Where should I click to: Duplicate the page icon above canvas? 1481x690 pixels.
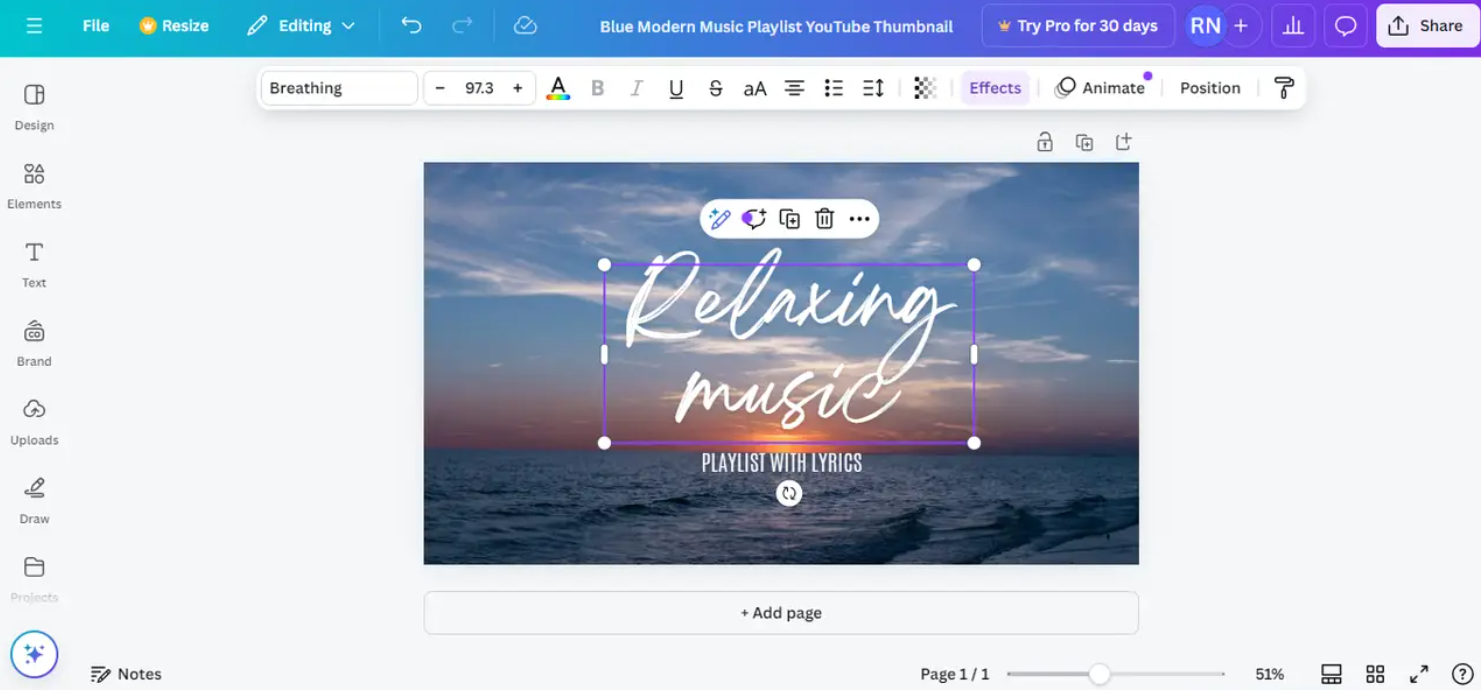click(1084, 142)
